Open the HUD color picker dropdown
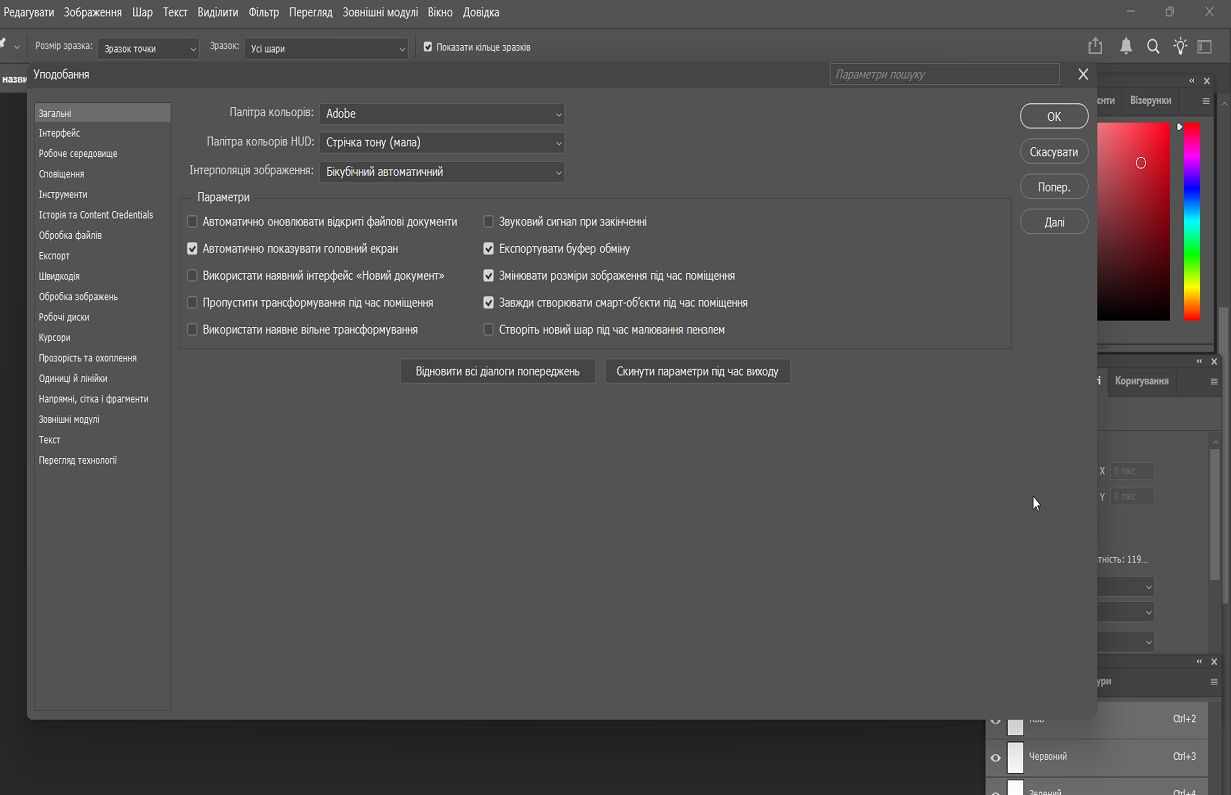The height and width of the screenshot is (795, 1231). [442, 143]
